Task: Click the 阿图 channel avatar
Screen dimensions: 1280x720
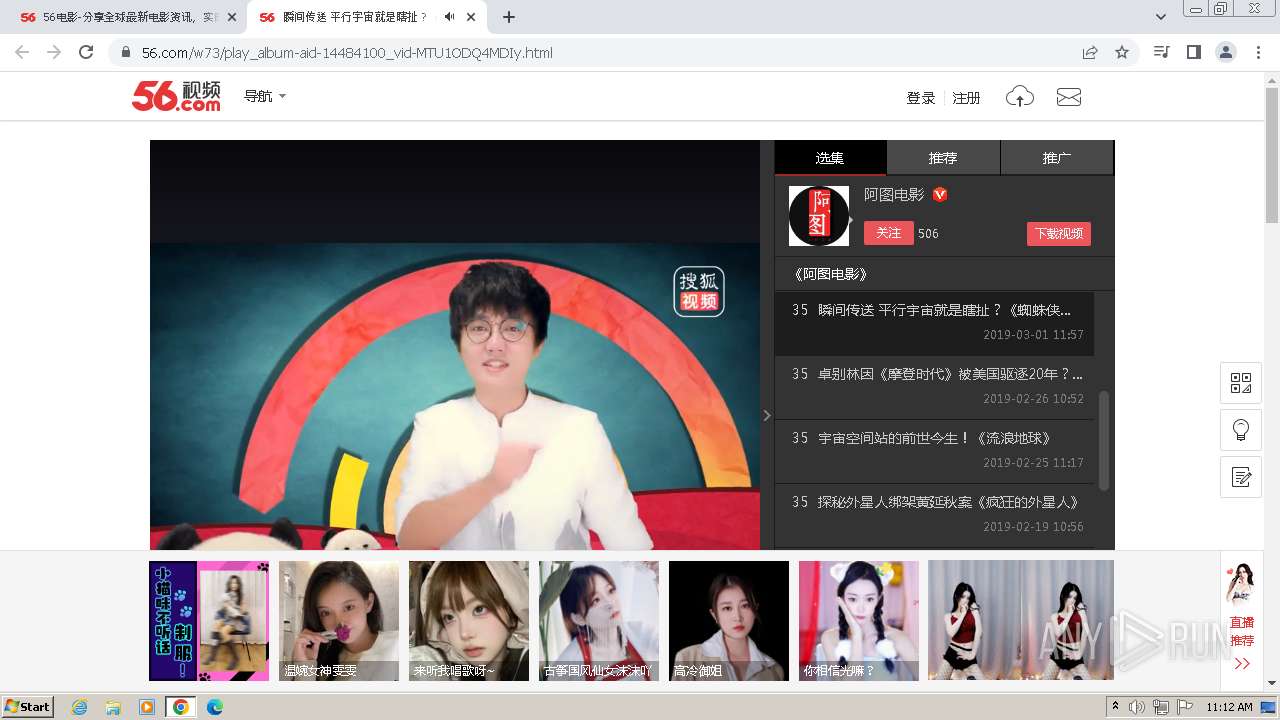Action: coord(819,216)
